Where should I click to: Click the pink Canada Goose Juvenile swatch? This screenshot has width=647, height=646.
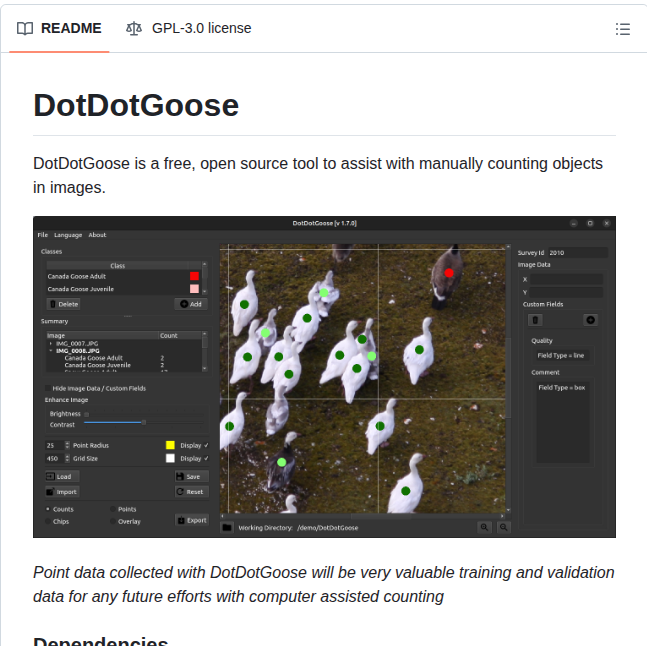pyautogui.click(x=194, y=289)
